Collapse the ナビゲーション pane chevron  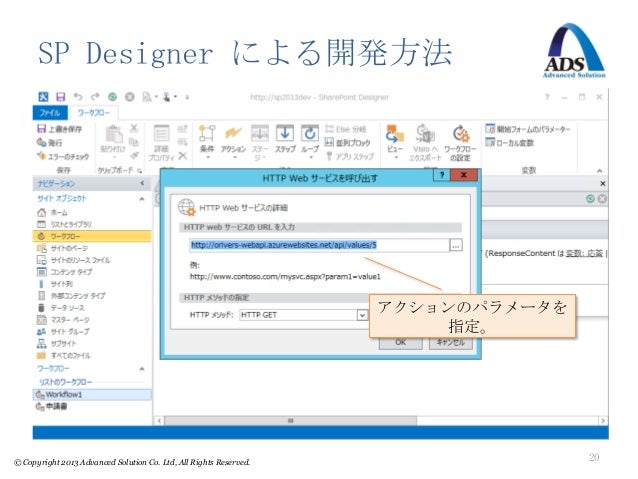click(142, 184)
